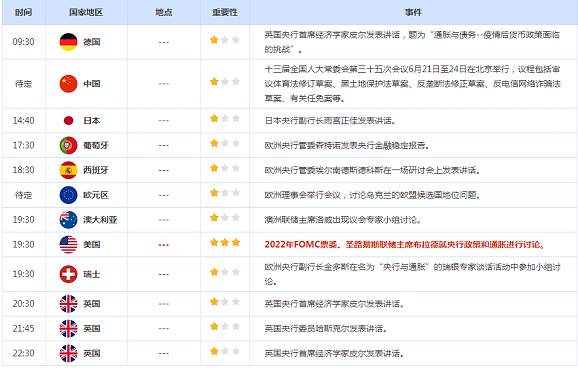
Task: Click the star rating in the 日本 row
Action: (225, 118)
